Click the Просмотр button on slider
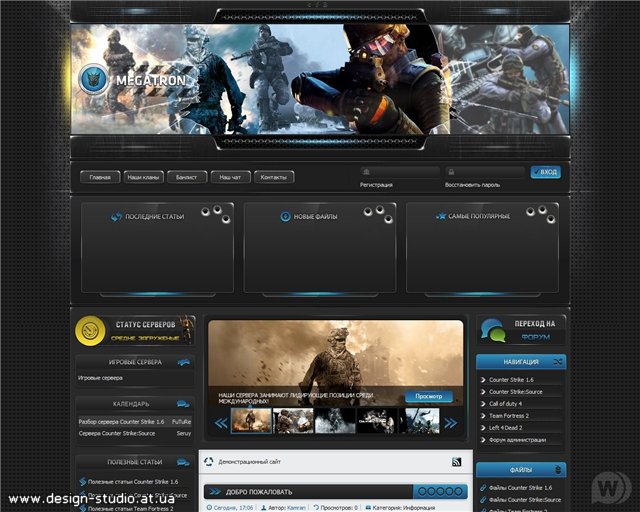The image size is (640, 512). pos(429,396)
